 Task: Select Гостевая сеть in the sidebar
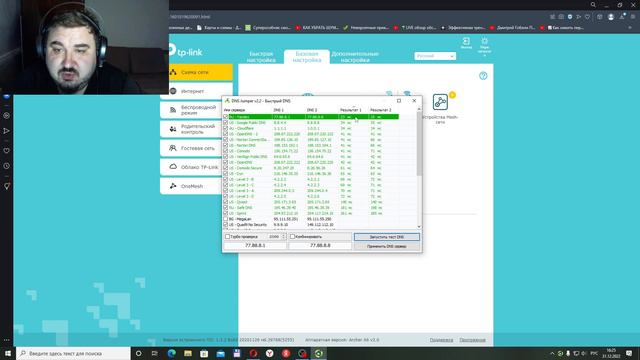pyautogui.click(x=192, y=148)
